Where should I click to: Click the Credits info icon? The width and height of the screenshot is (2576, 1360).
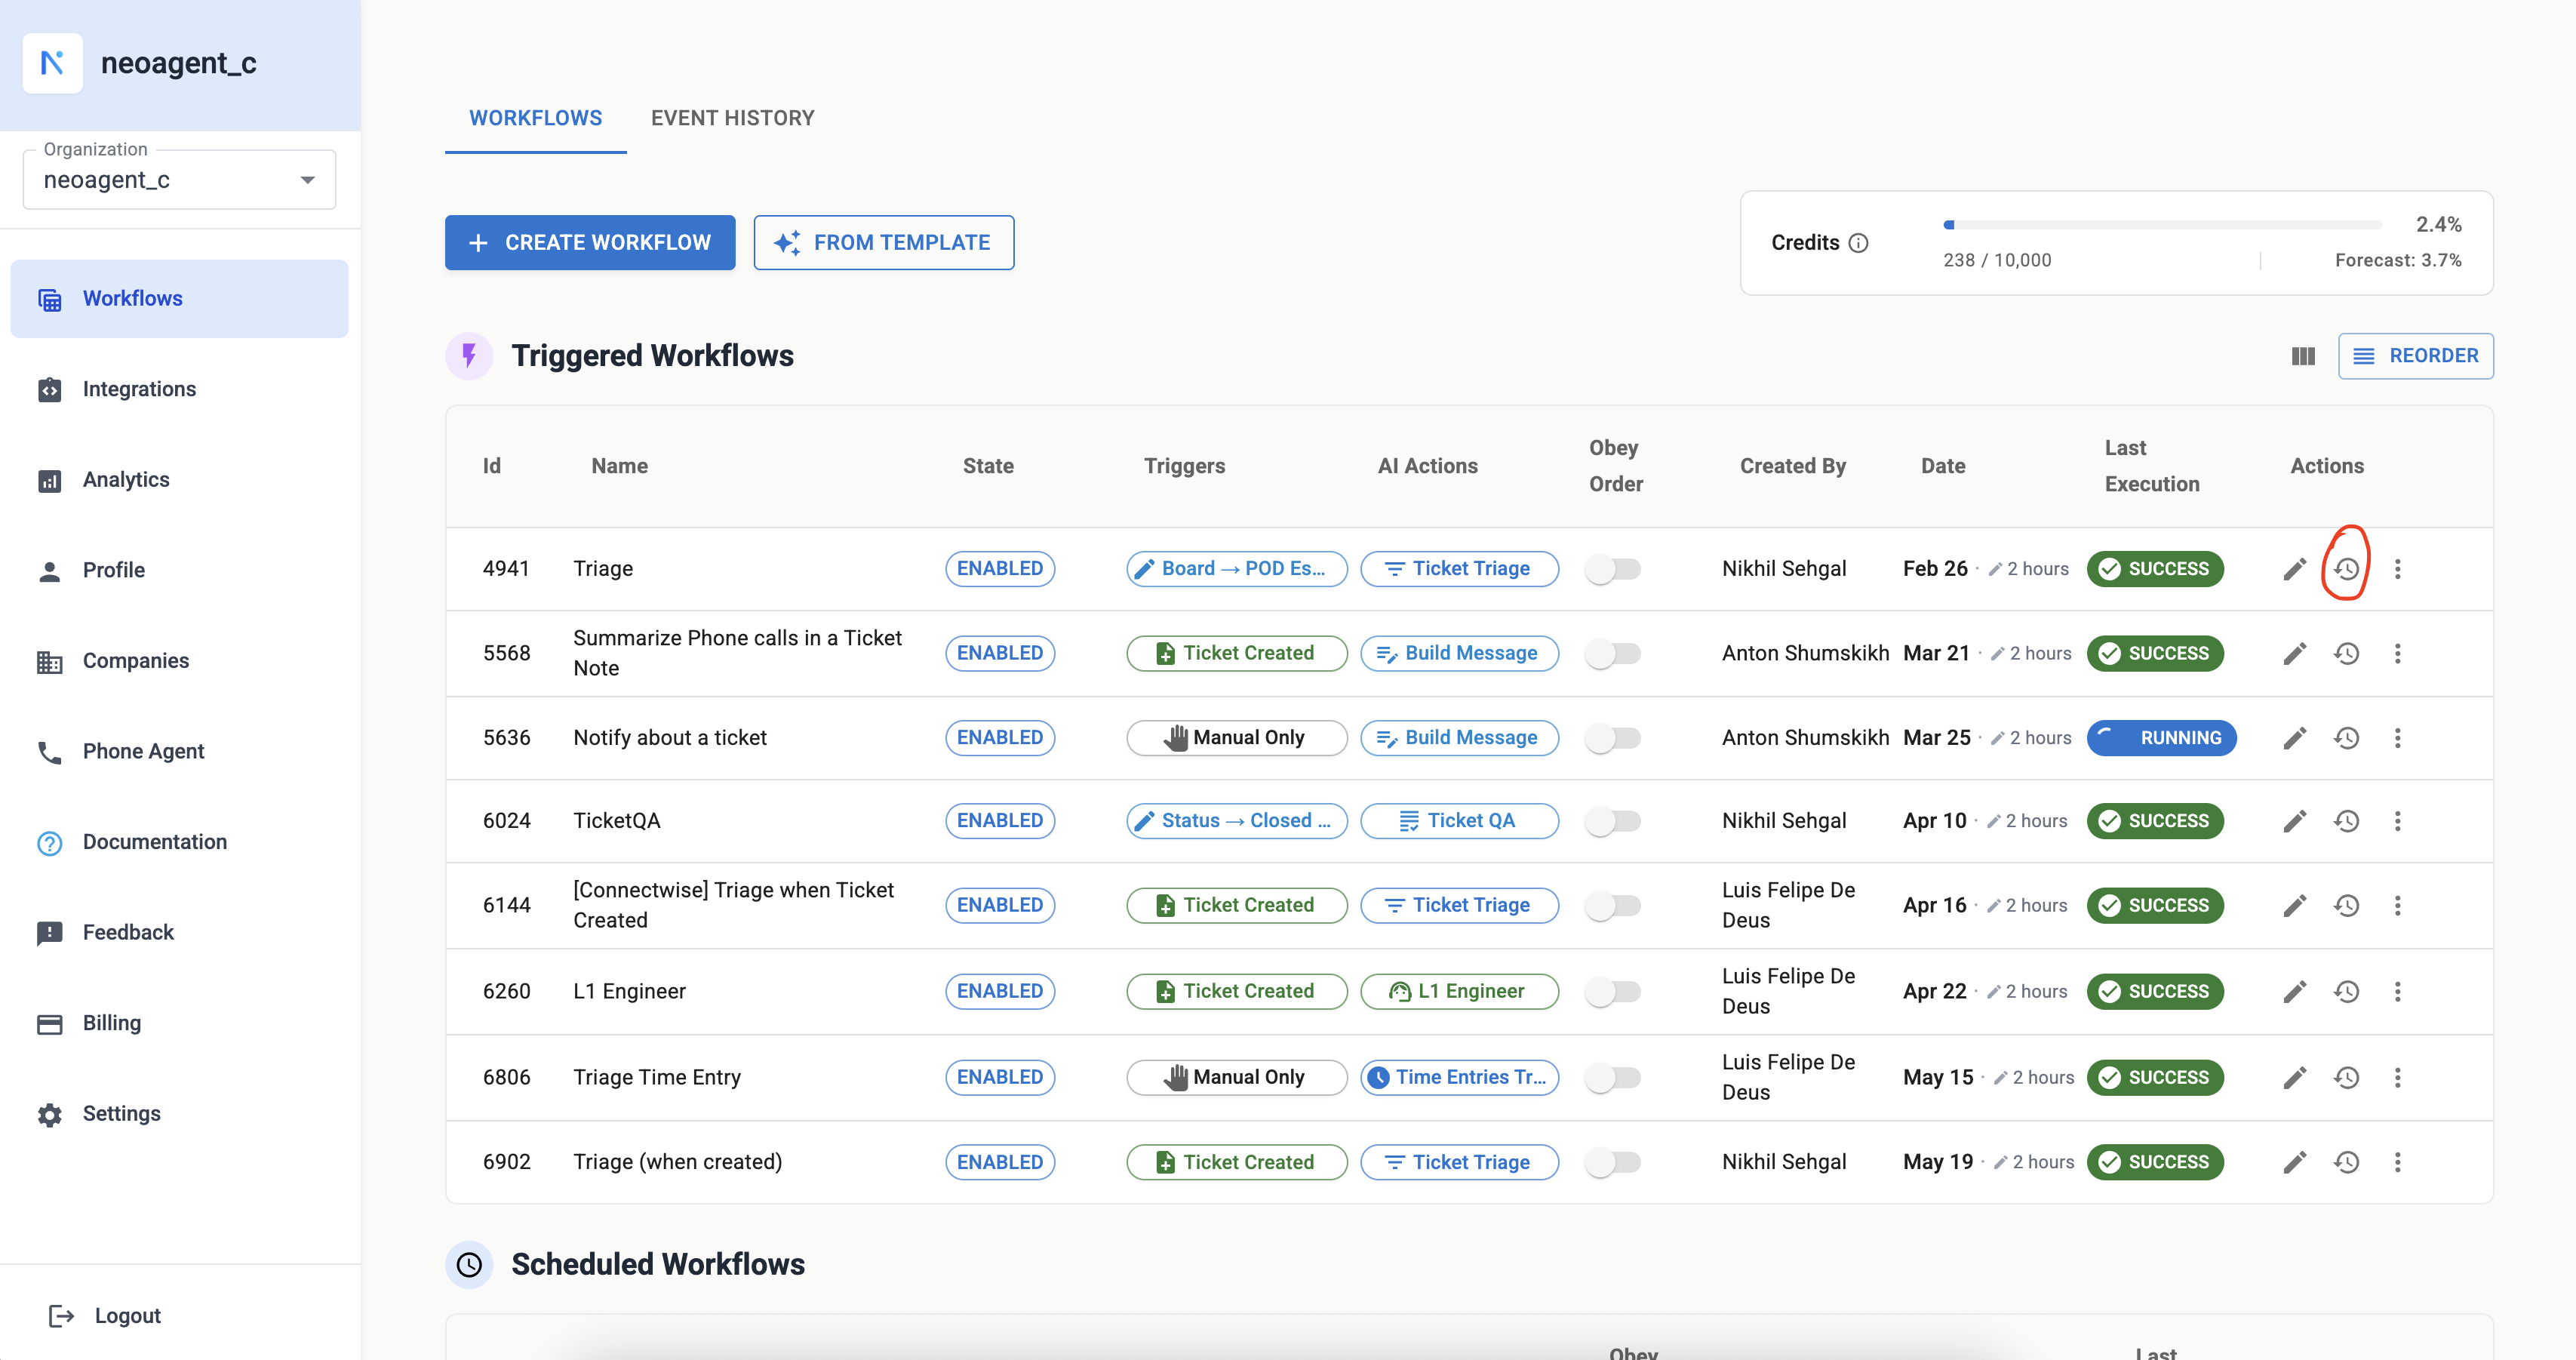point(1858,243)
